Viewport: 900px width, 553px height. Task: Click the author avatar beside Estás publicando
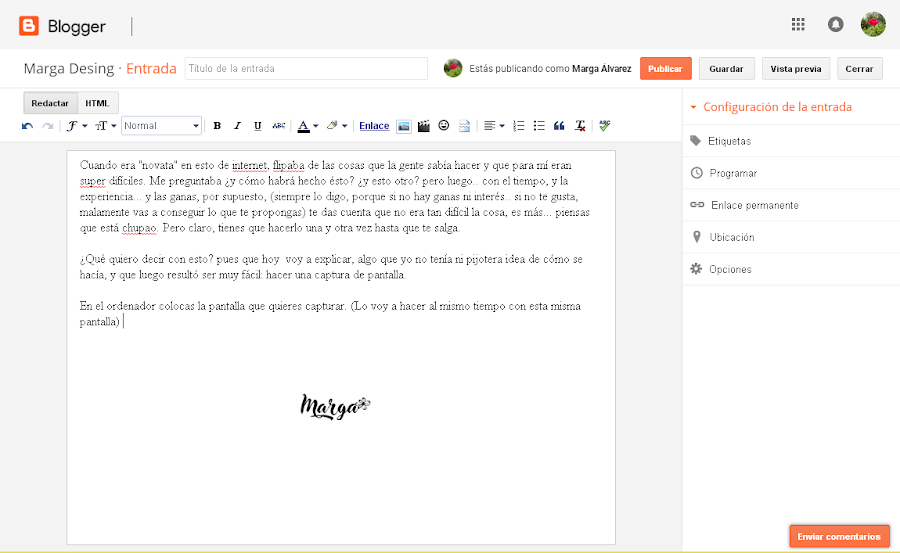(x=453, y=68)
